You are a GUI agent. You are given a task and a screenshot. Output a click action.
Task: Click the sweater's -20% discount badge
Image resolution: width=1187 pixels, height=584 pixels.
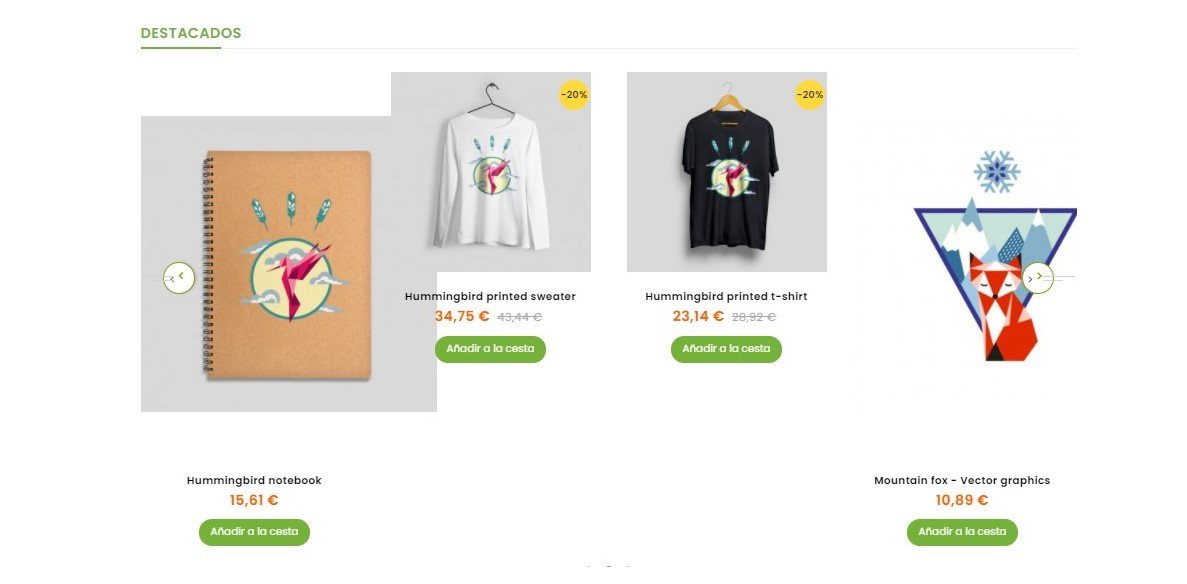pyautogui.click(x=574, y=95)
